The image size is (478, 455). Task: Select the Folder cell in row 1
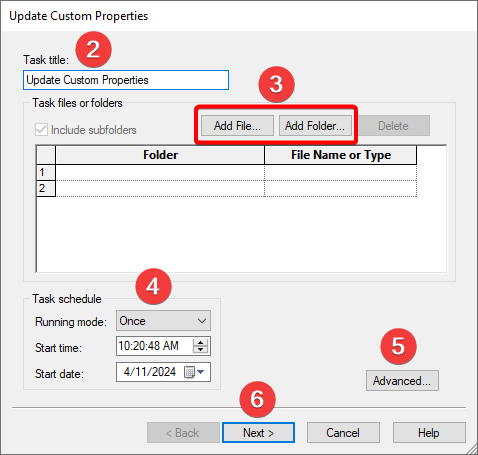(x=160, y=172)
